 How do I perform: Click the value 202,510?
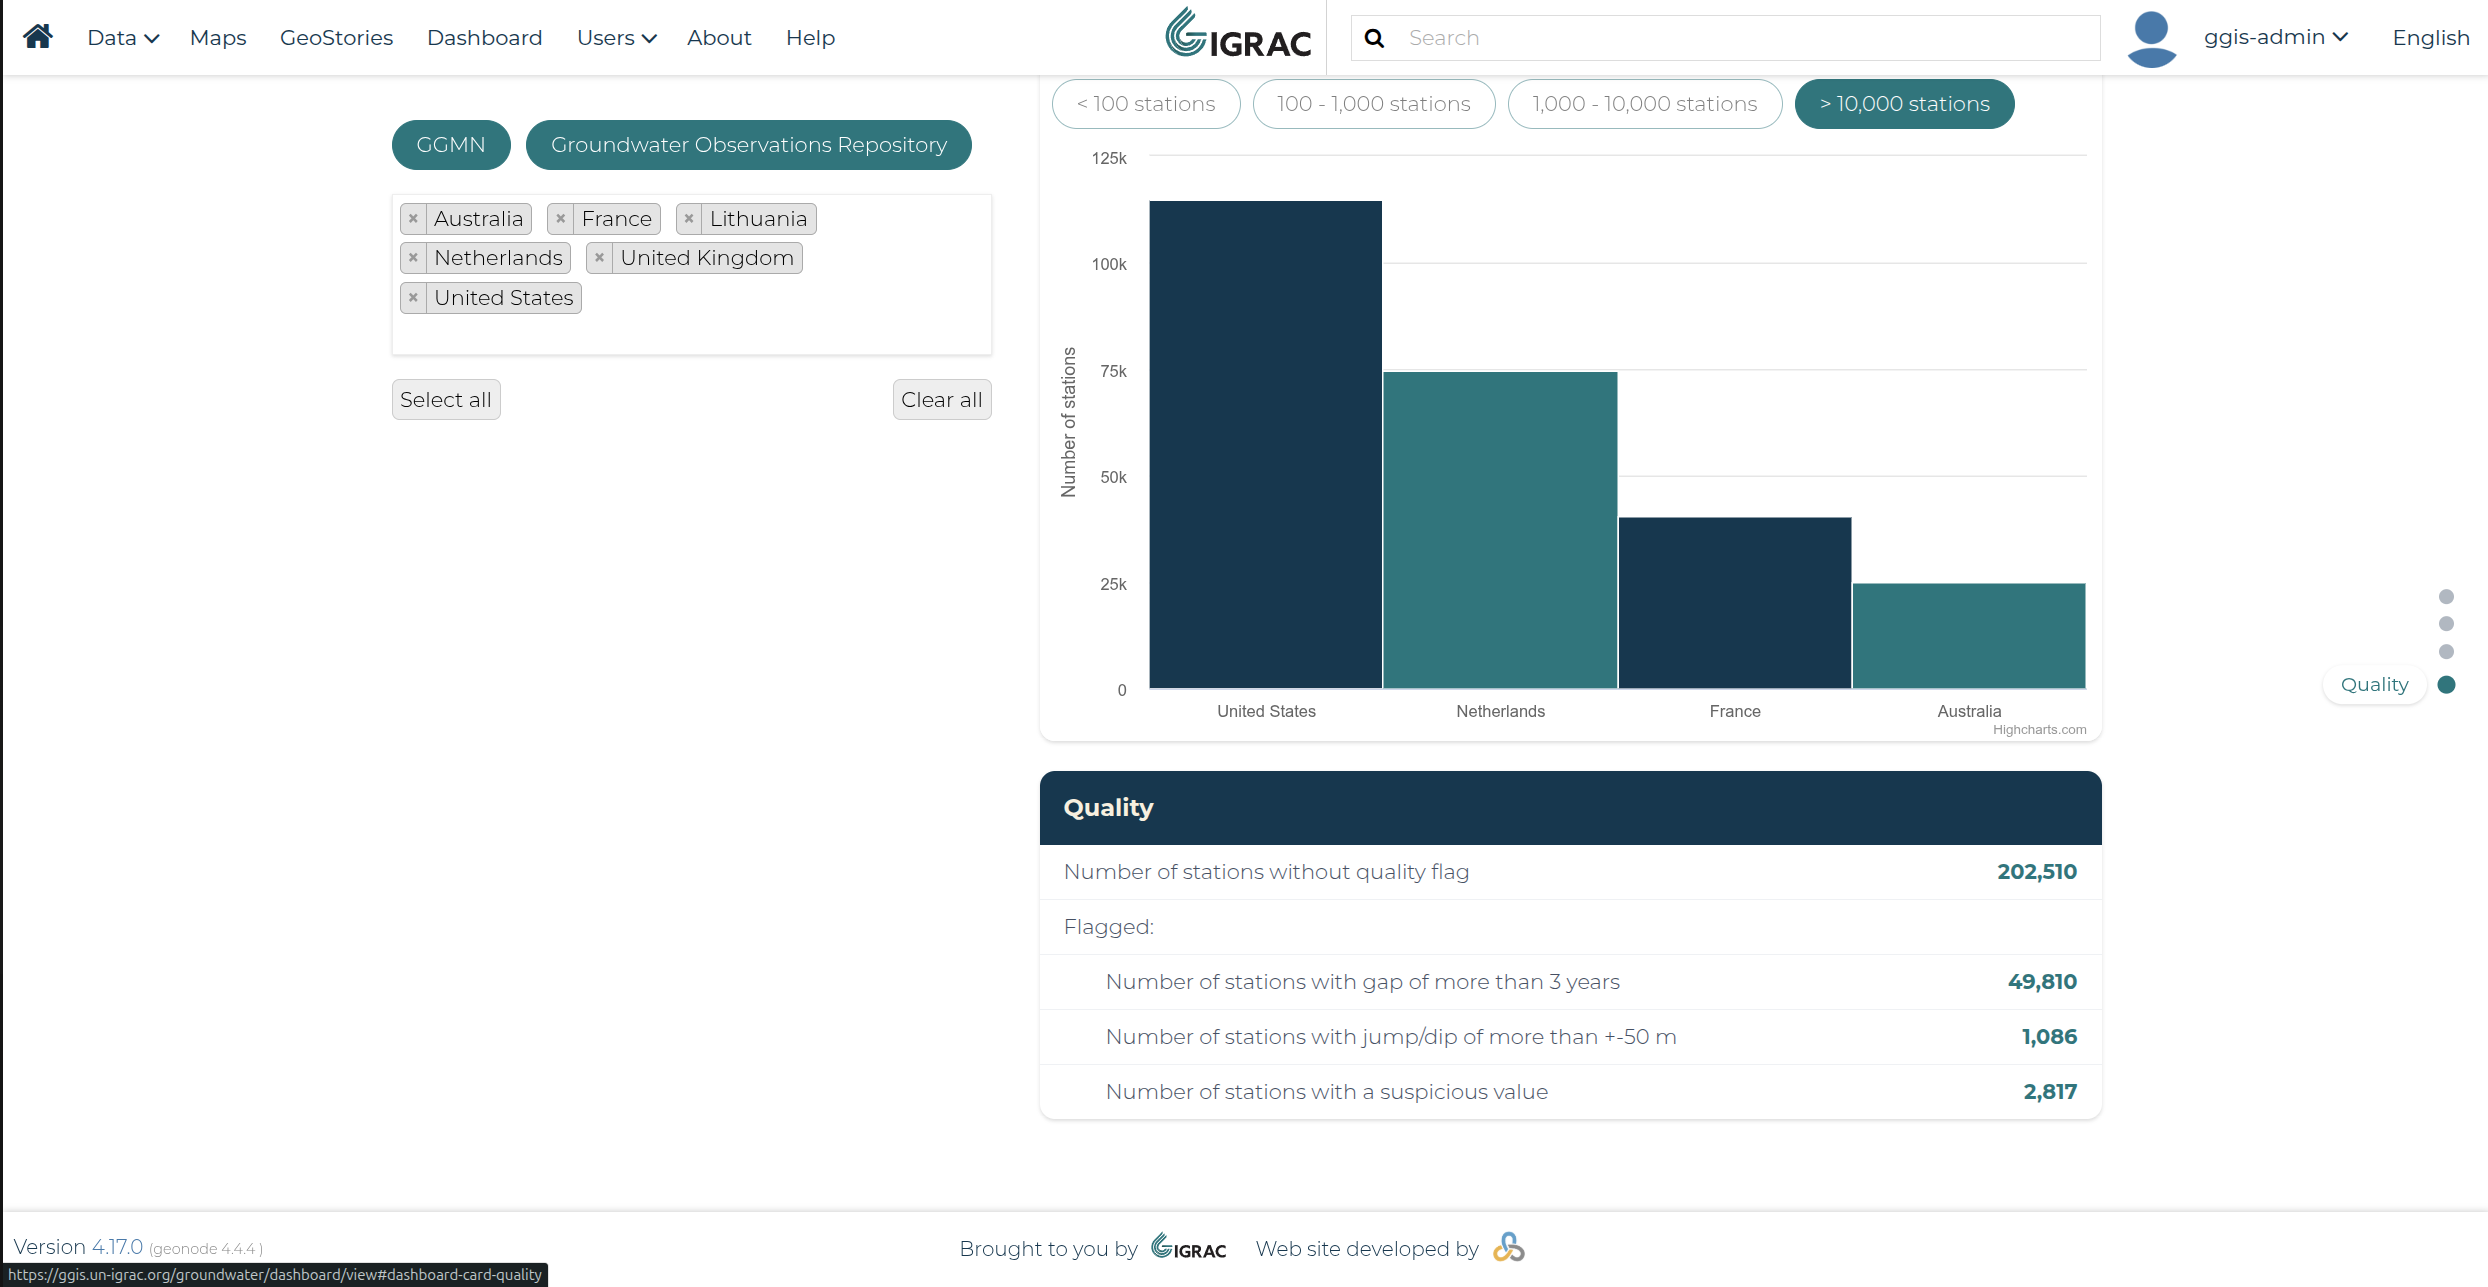(x=2037, y=872)
